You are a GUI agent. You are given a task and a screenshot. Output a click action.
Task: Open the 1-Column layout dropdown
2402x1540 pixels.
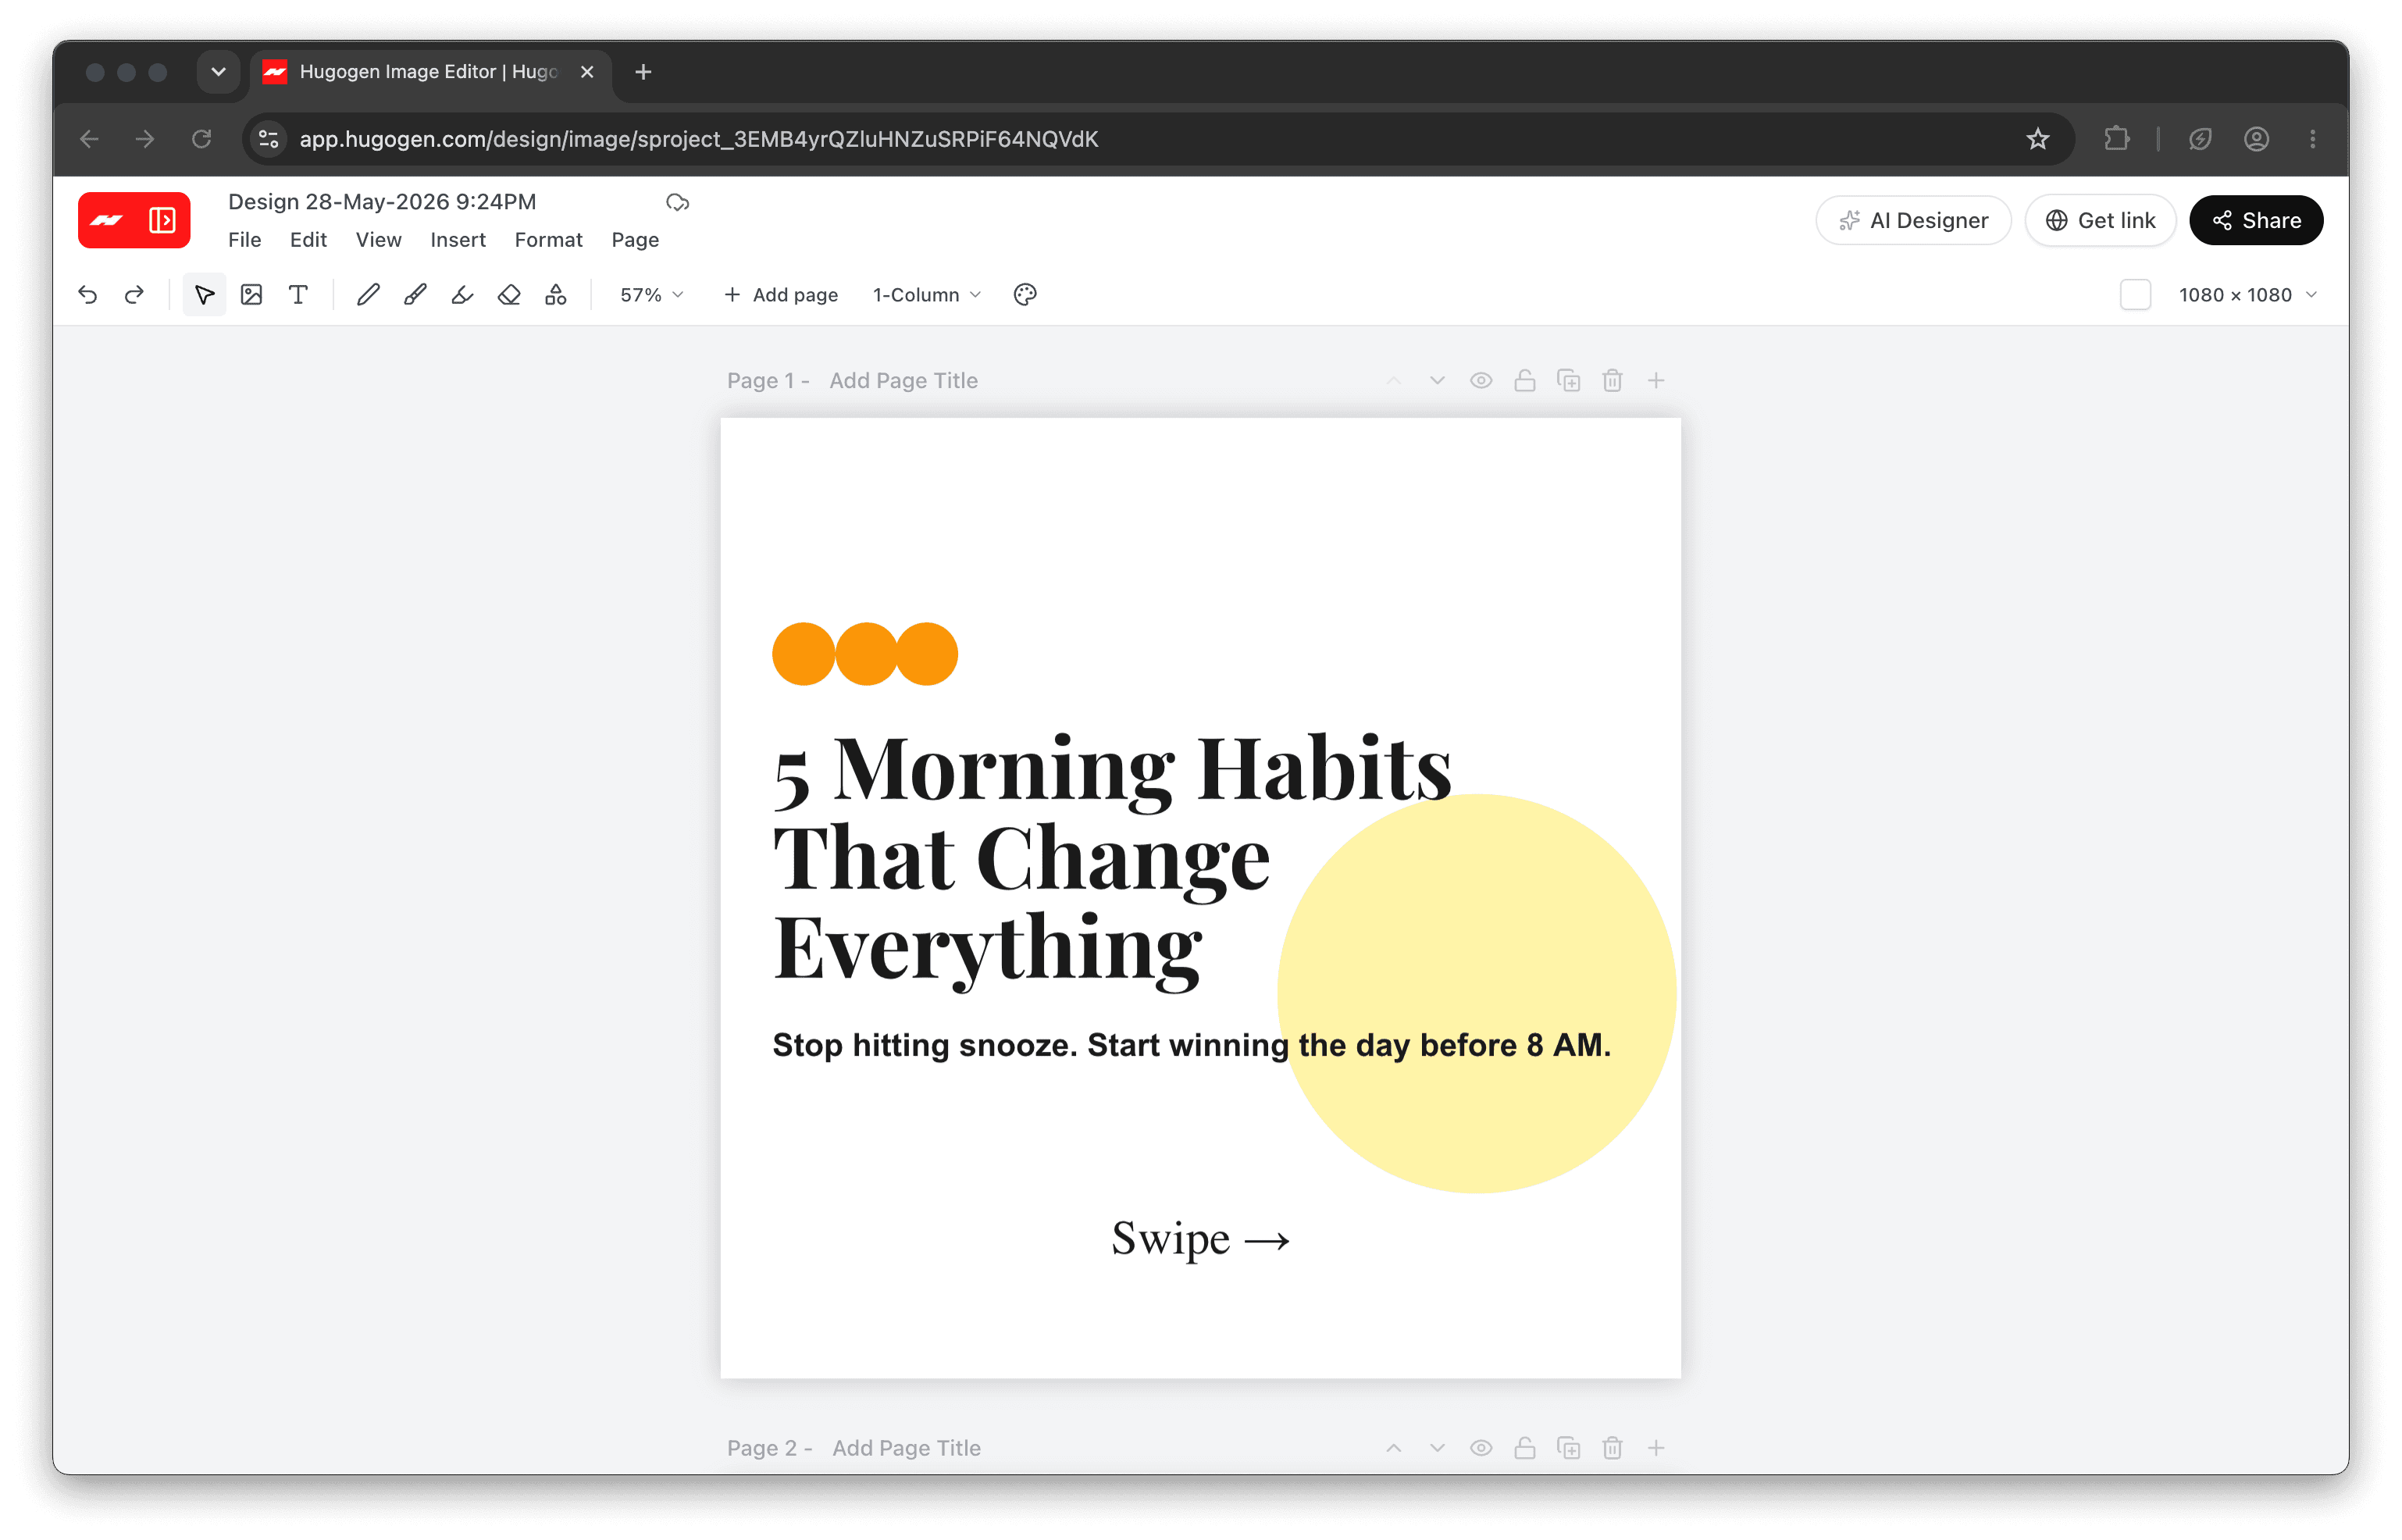click(926, 295)
